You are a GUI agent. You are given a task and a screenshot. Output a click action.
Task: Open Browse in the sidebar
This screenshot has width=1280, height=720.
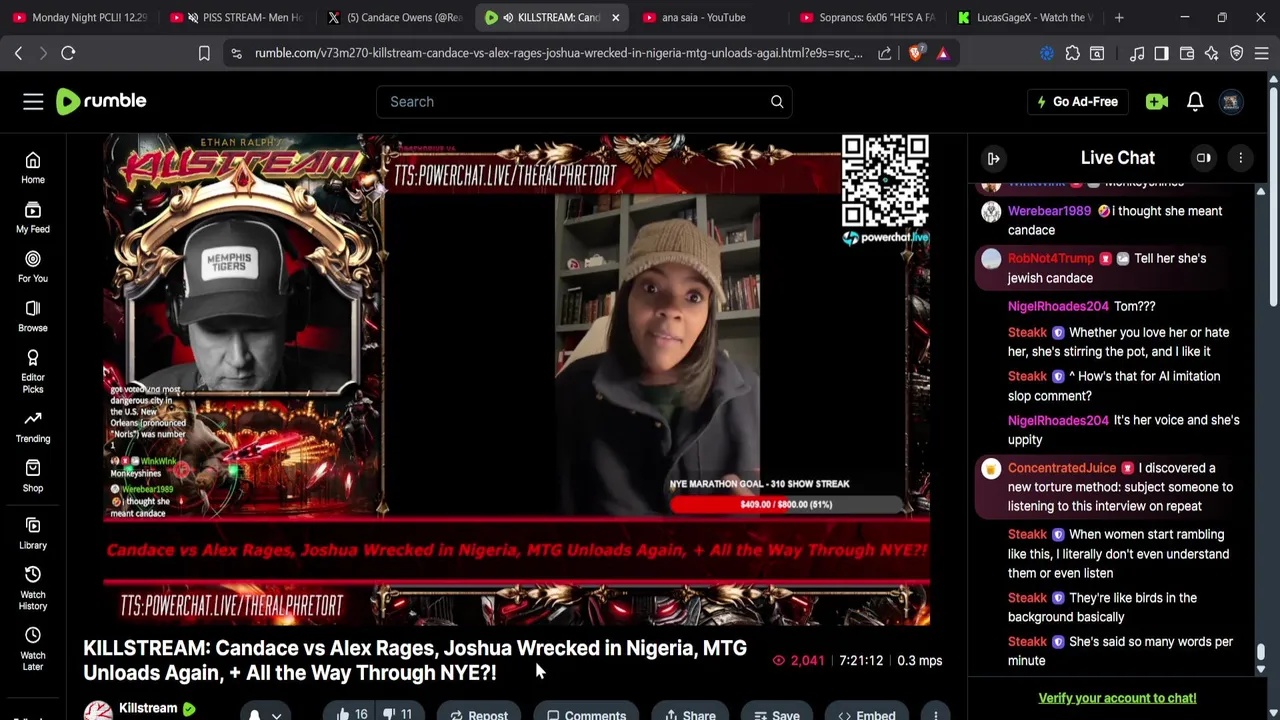pyautogui.click(x=33, y=315)
